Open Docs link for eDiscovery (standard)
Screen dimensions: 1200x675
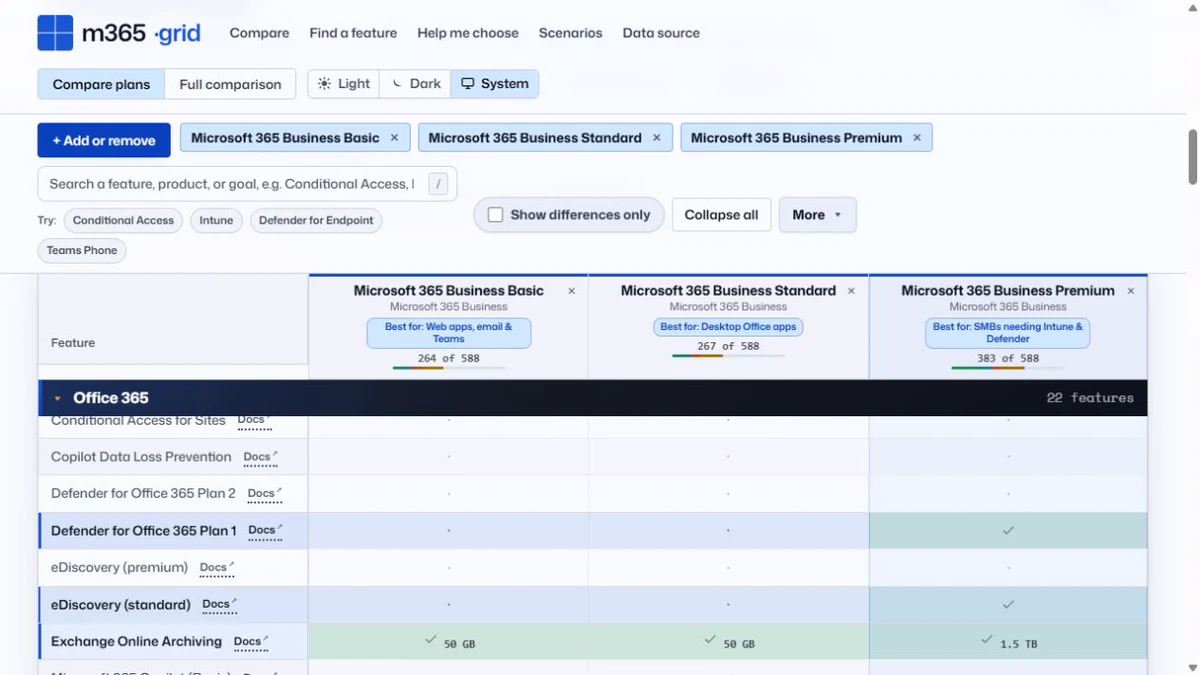(x=219, y=605)
